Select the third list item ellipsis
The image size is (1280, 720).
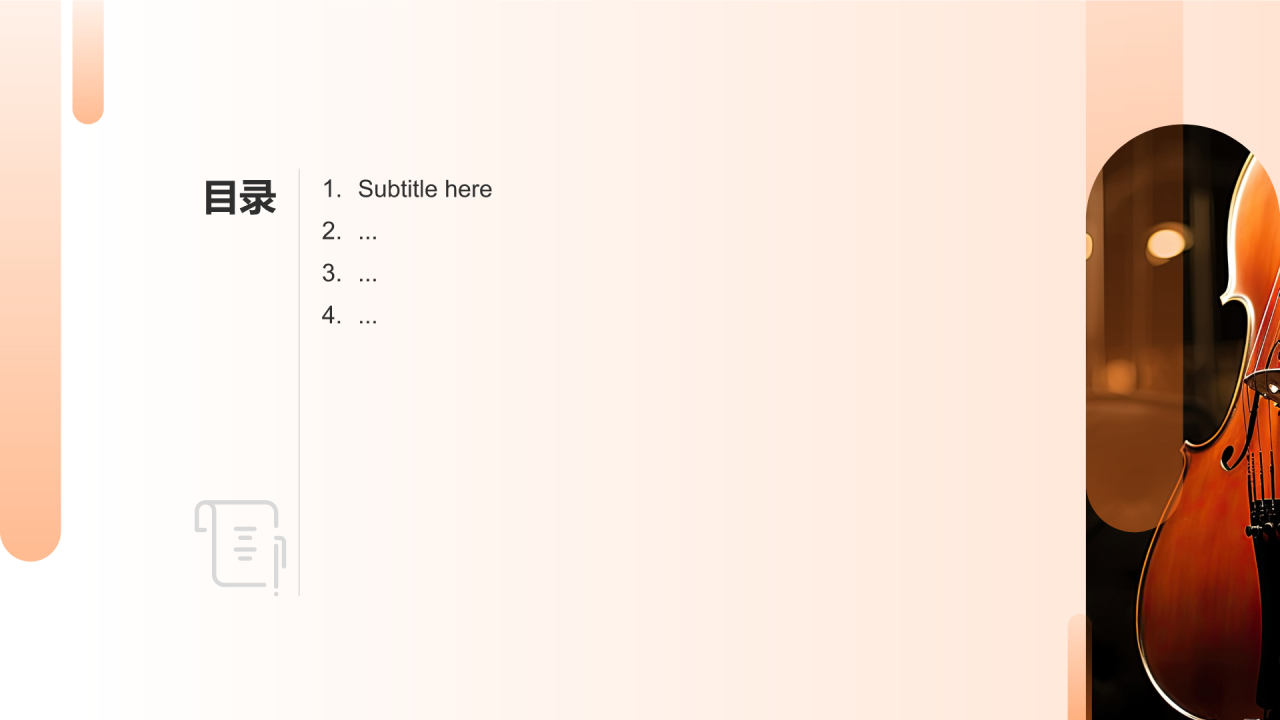(x=367, y=274)
